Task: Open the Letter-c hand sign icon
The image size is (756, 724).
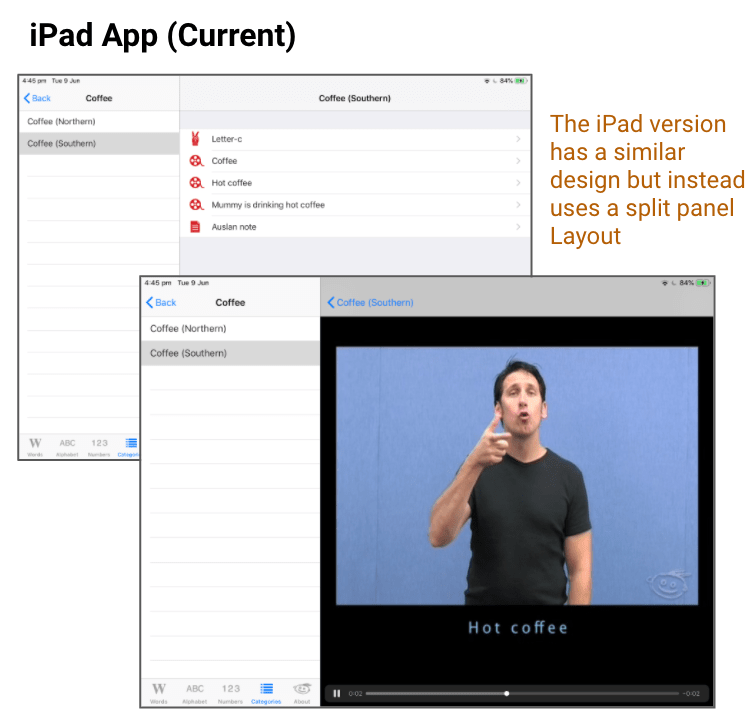Action: click(195, 139)
